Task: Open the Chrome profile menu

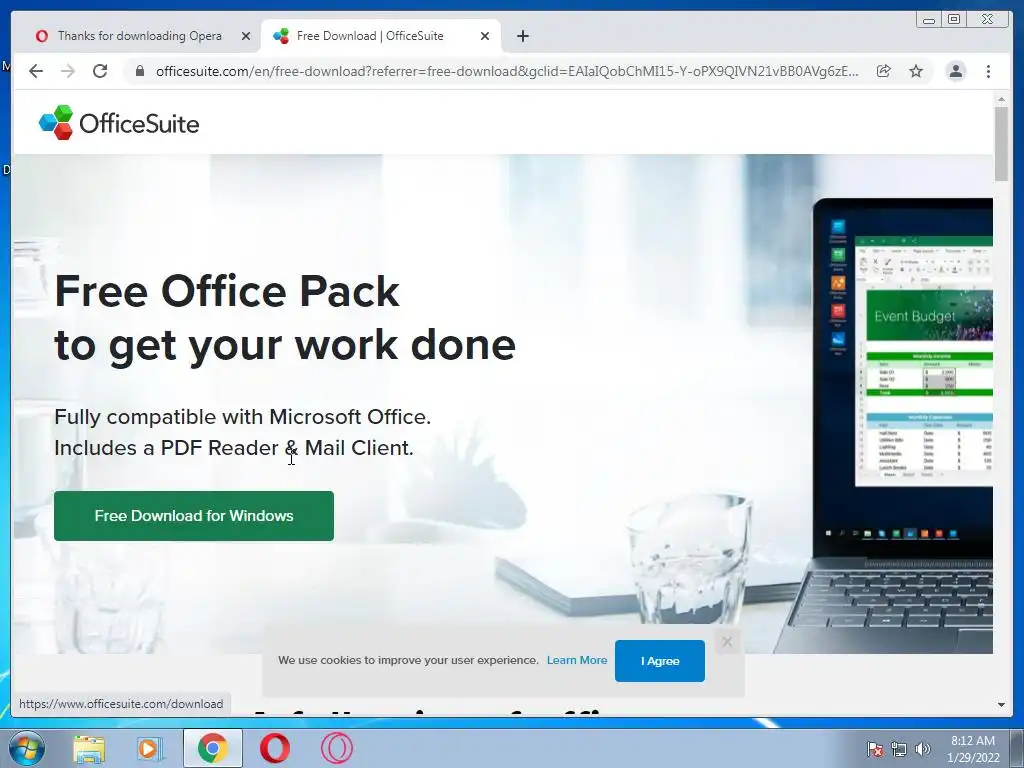Action: pos(955,71)
